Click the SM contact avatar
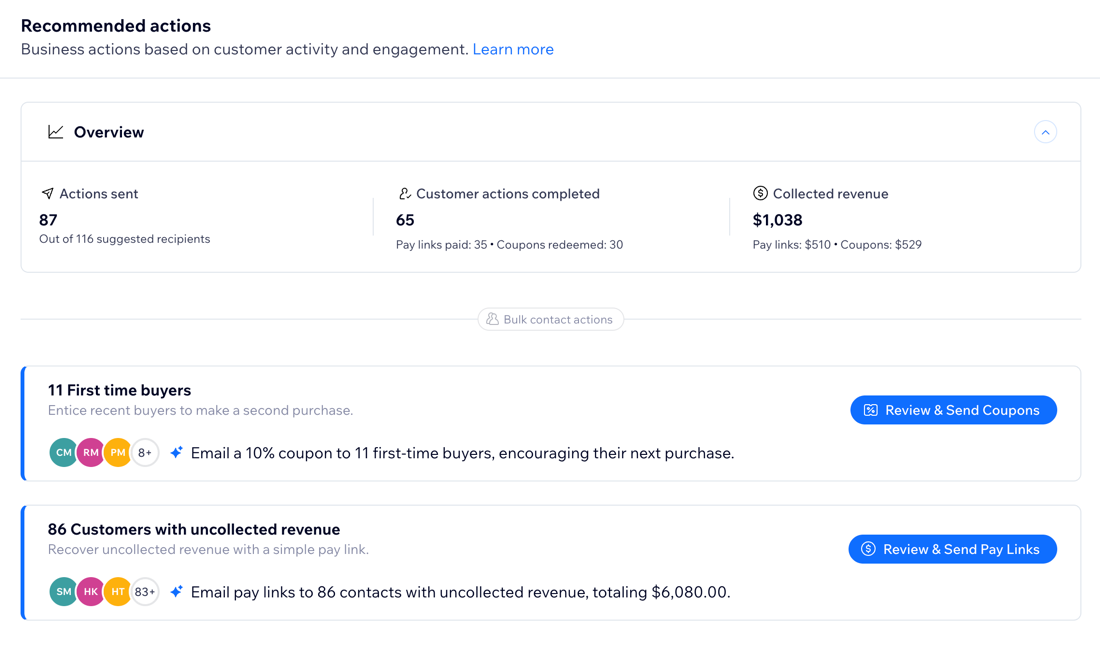The image size is (1100, 646). (x=63, y=591)
